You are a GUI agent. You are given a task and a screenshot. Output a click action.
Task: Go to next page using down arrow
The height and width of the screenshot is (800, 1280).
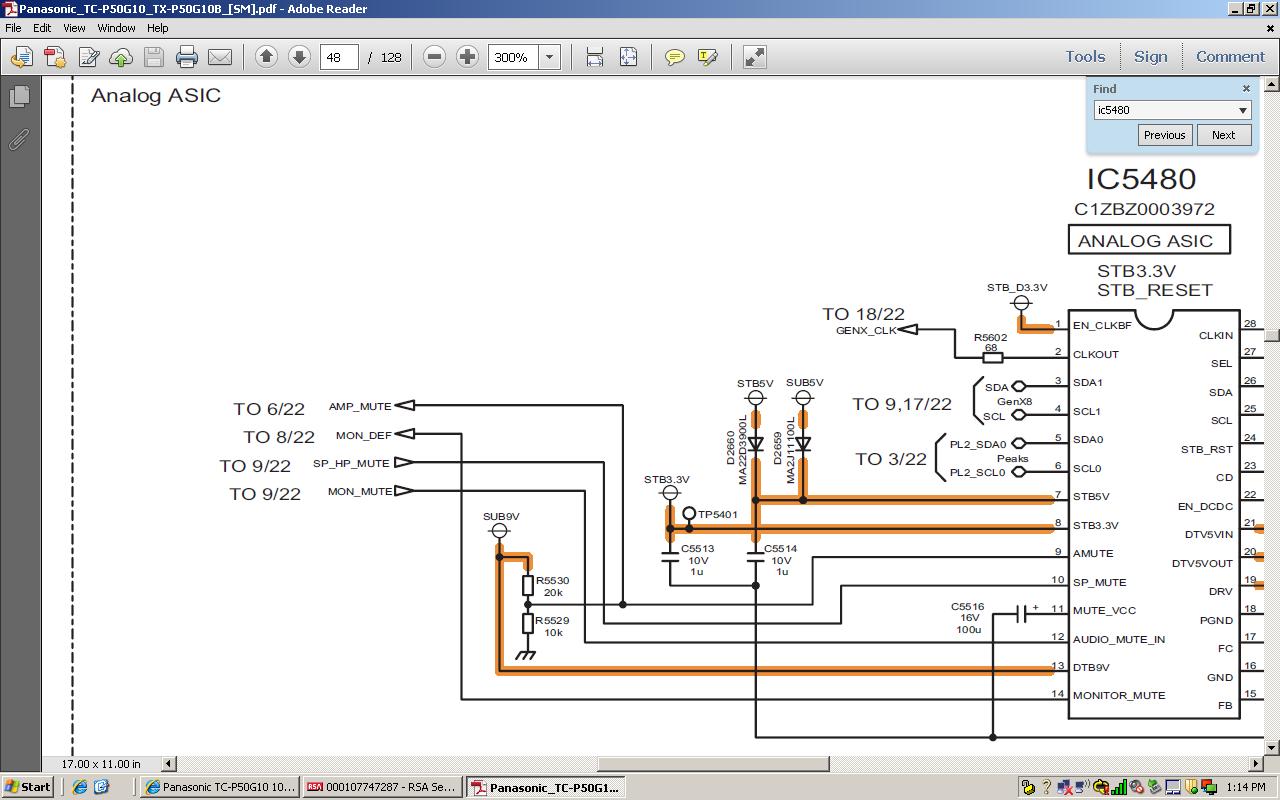click(x=299, y=57)
